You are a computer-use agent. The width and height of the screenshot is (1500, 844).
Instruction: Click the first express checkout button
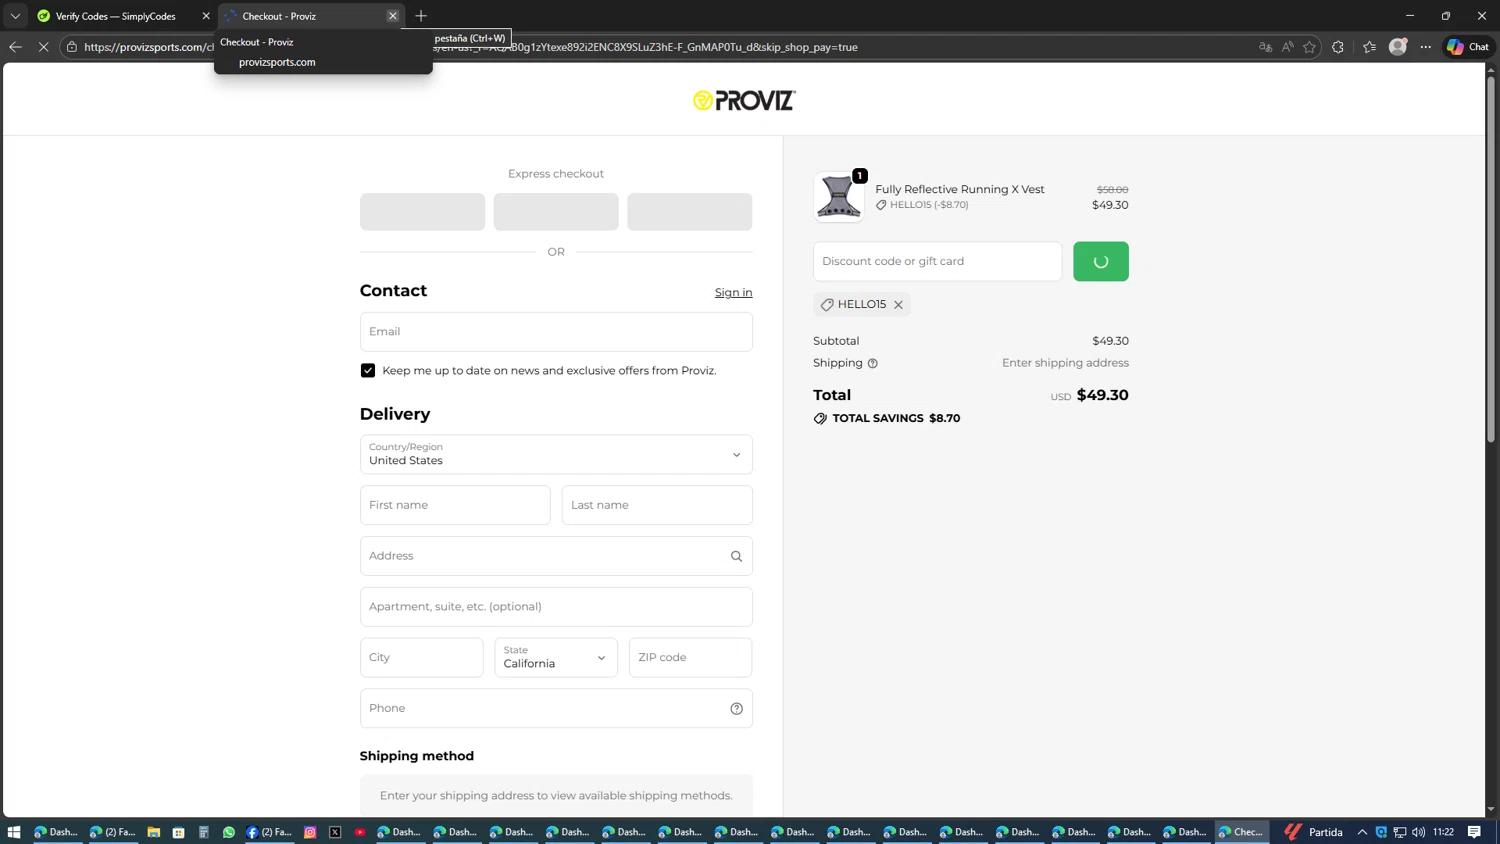422,212
